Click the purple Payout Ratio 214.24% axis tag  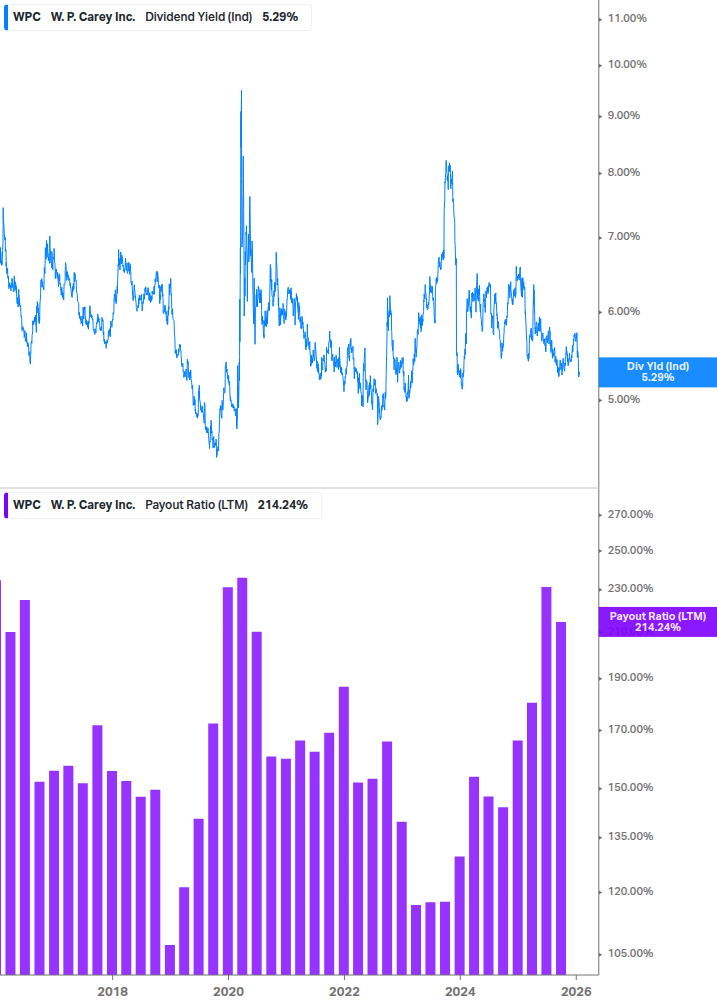click(x=657, y=622)
